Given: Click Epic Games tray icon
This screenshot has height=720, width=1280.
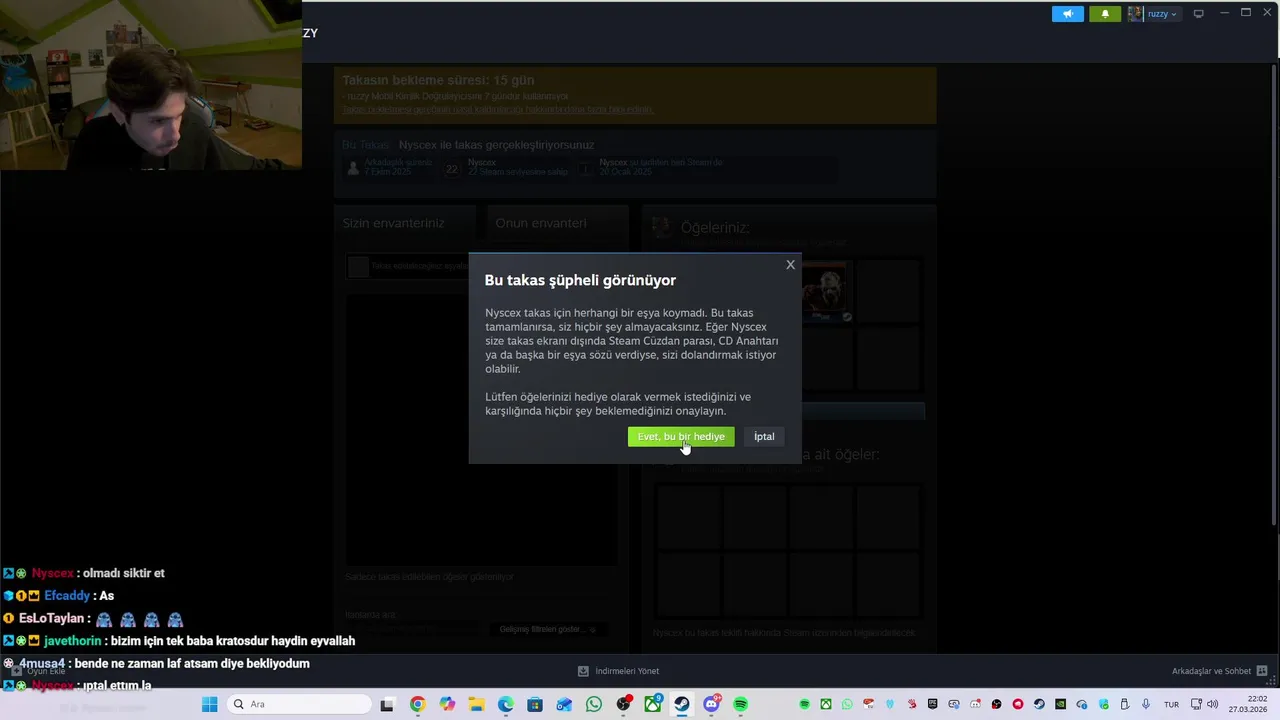Looking at the screenshot, I should coord(932,704).
